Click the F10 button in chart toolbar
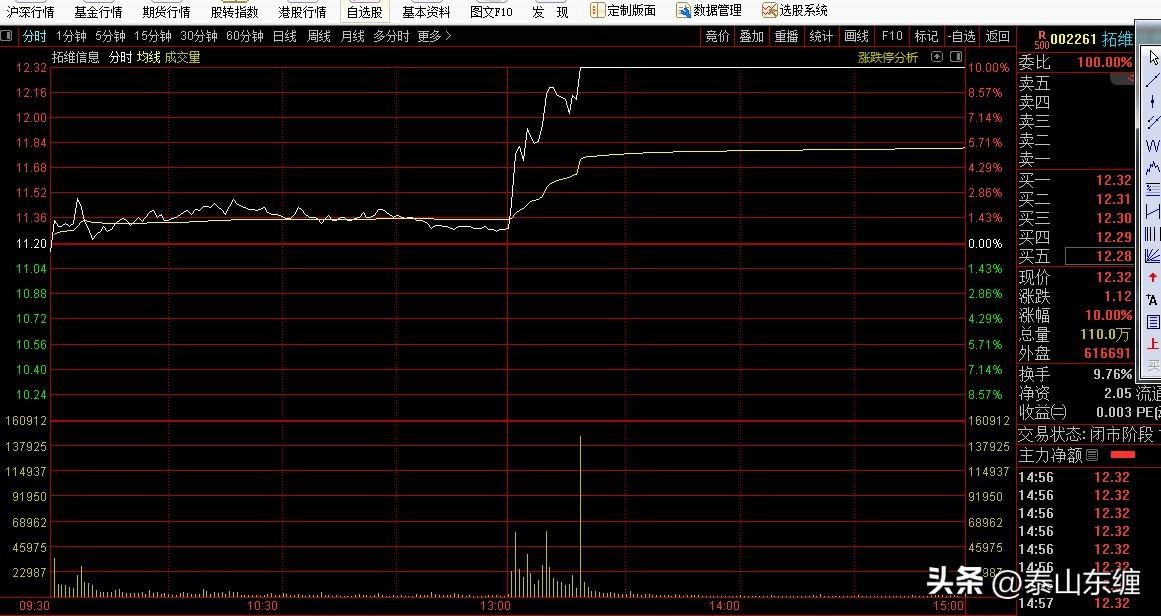Image resolution: width=1161 pixels, height=616 pixels. click(891, 36)
